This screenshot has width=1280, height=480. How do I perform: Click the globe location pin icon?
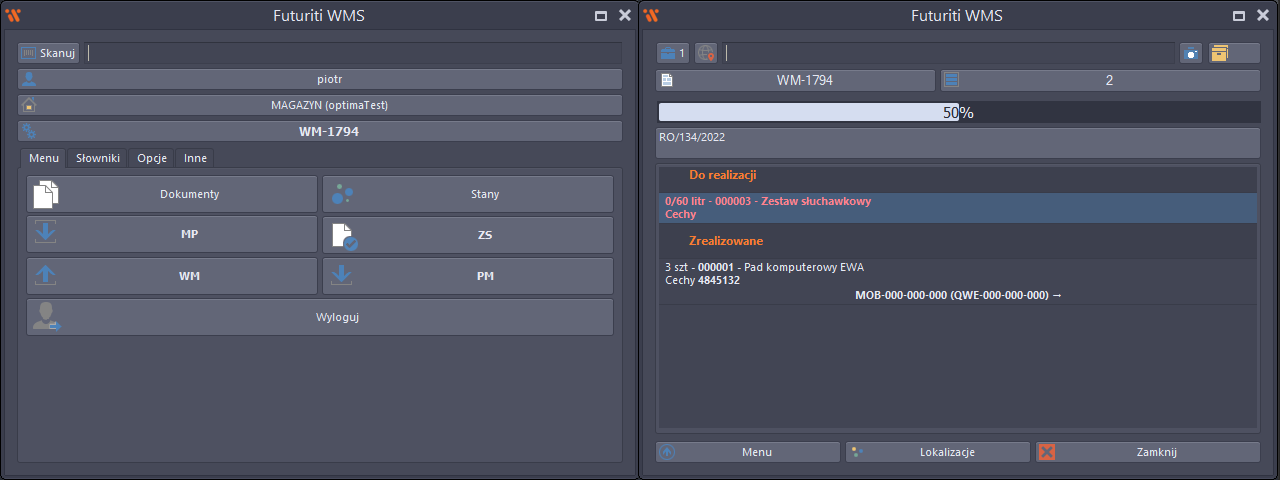pos(706,53)
